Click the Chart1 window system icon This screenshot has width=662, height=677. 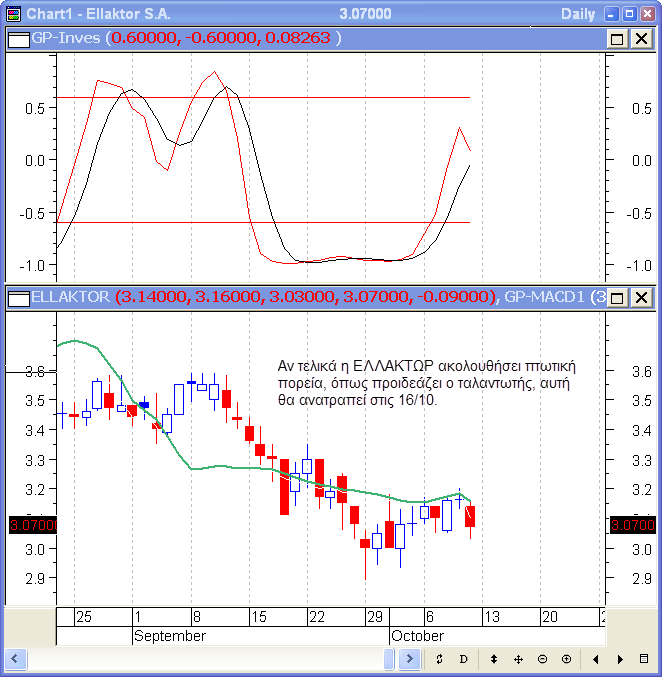coord(13,14)
